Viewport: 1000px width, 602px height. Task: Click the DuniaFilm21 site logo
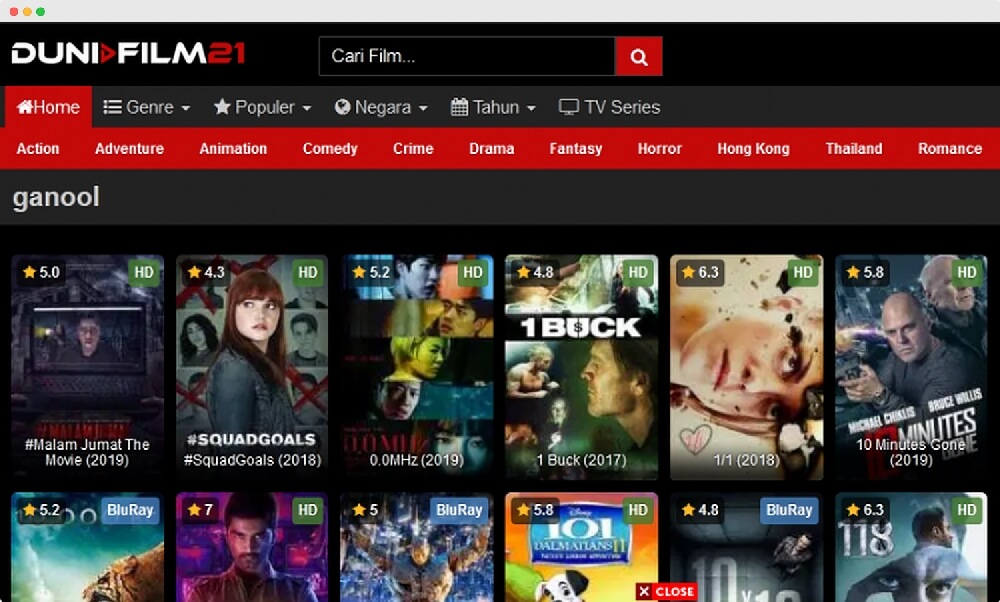point(128,53)
